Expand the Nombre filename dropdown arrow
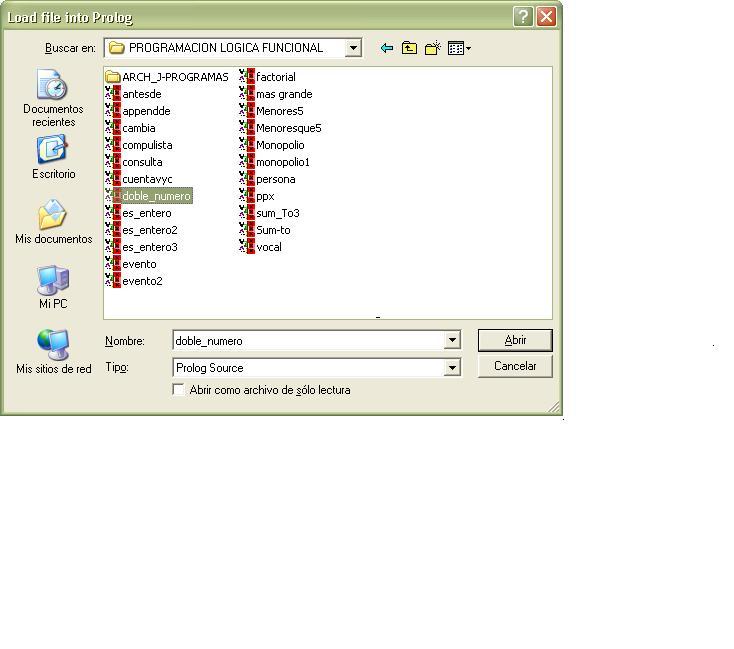Viewport: 734px width, 649px height. tap(452, 340)
